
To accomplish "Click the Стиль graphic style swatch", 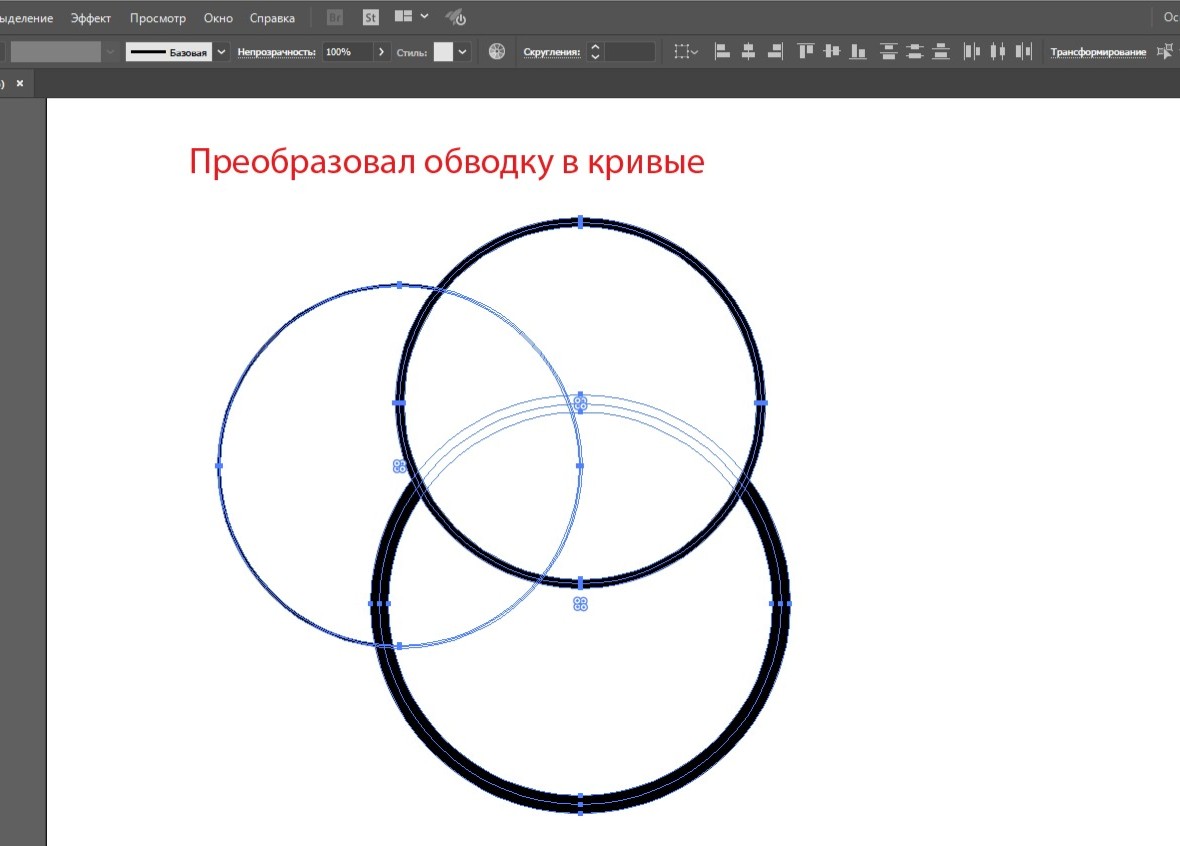I will click(x=443, y=52).
